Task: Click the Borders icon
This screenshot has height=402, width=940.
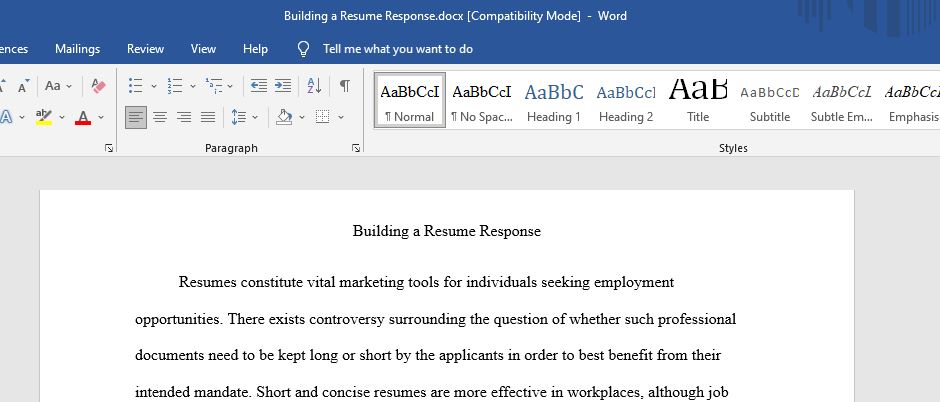Action: point(323,117)
